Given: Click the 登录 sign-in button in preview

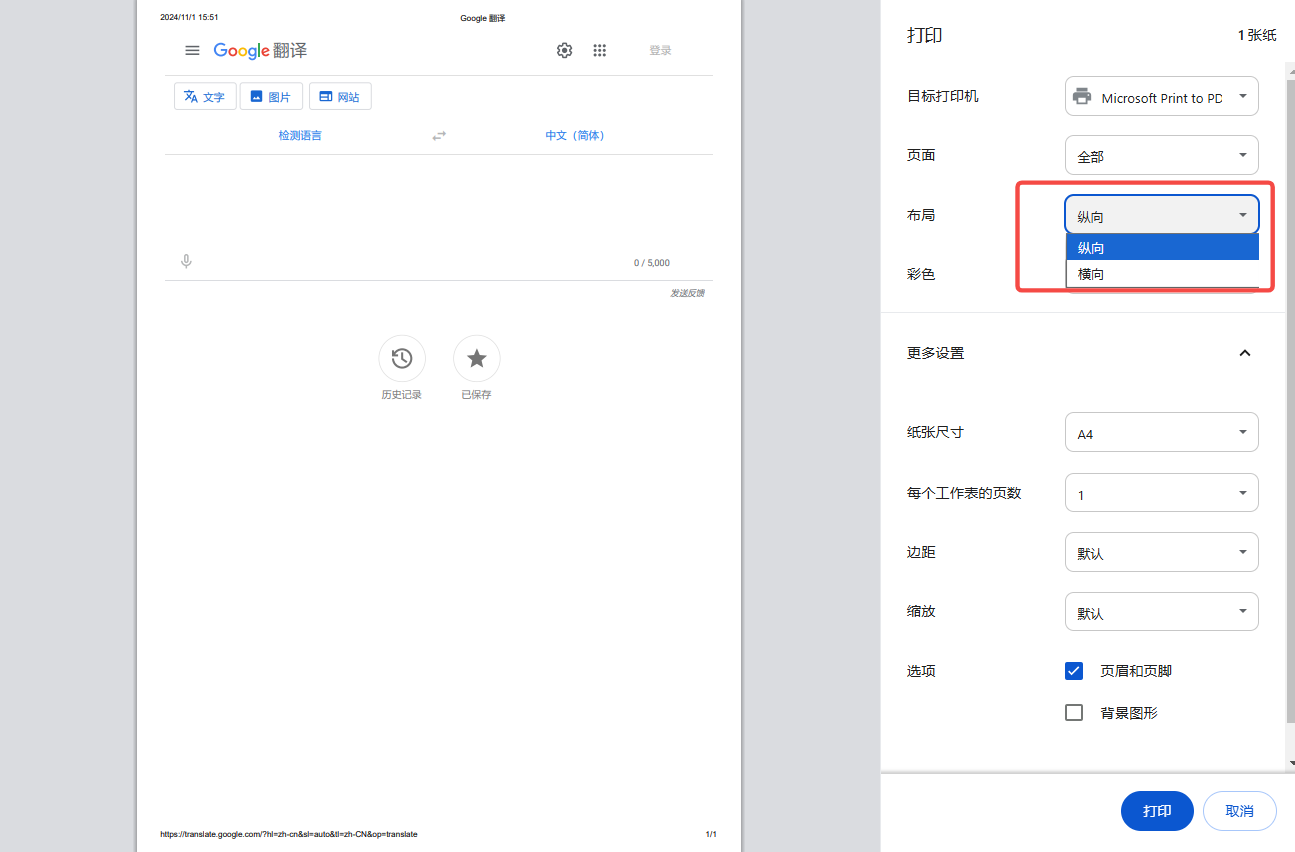Looking at the screenshot, I should [x=660, y=51].
